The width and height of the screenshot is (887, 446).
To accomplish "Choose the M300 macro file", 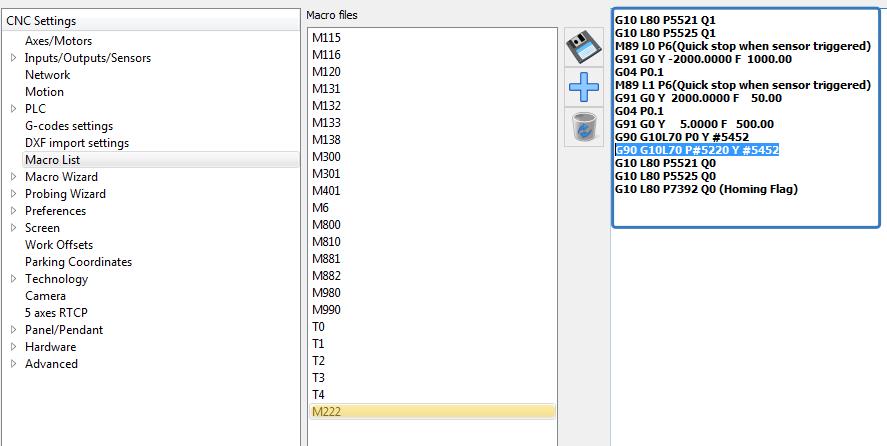I will (x=326, y=156).
